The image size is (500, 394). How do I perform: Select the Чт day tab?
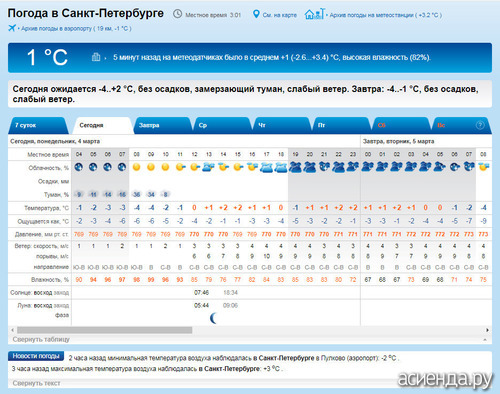[x=282, y=125]
